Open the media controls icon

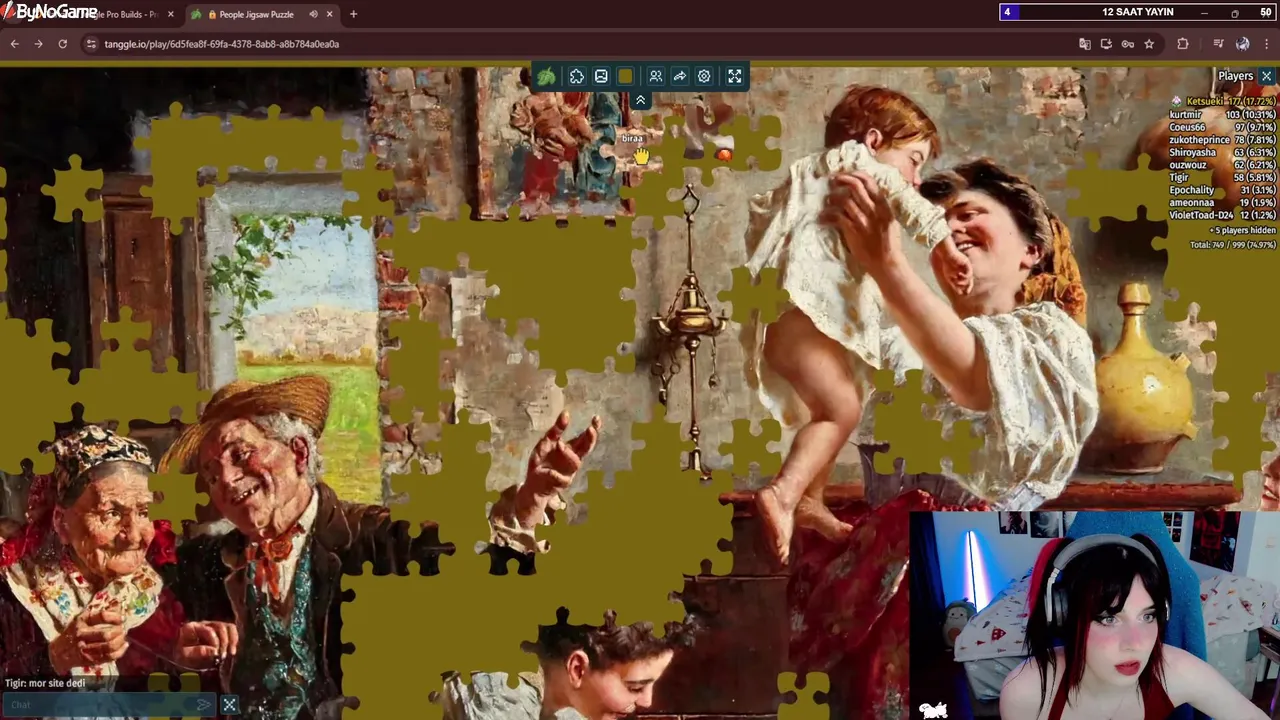click(1218, 44)
